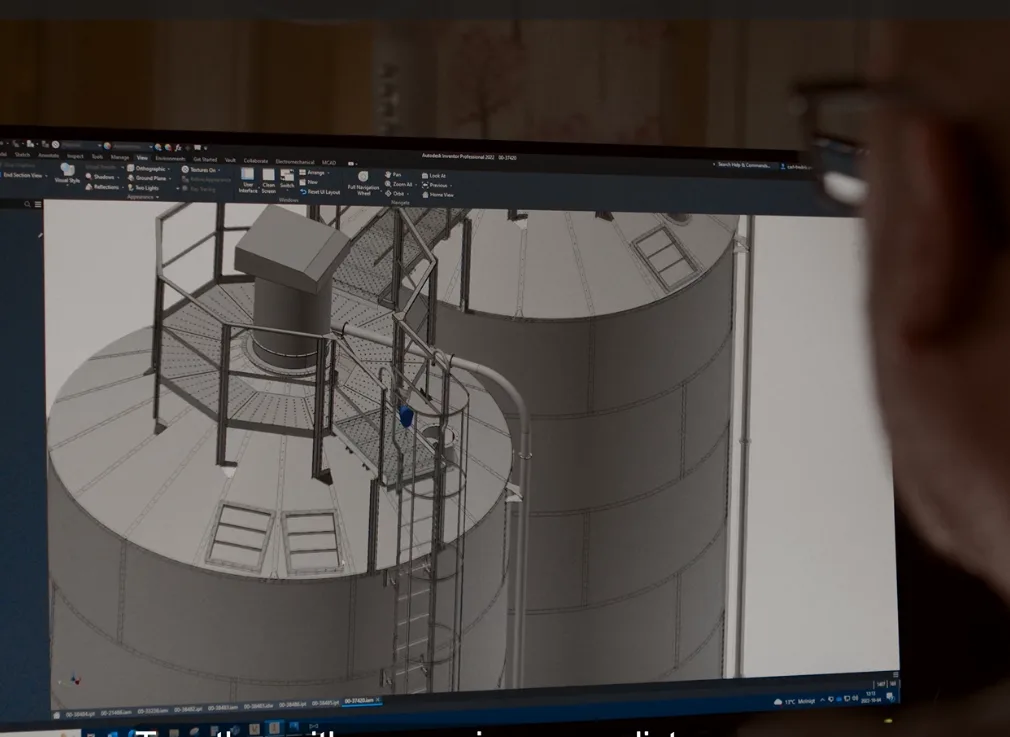
Task: Click the roof vent housing in the model
Action: point(292,250)
